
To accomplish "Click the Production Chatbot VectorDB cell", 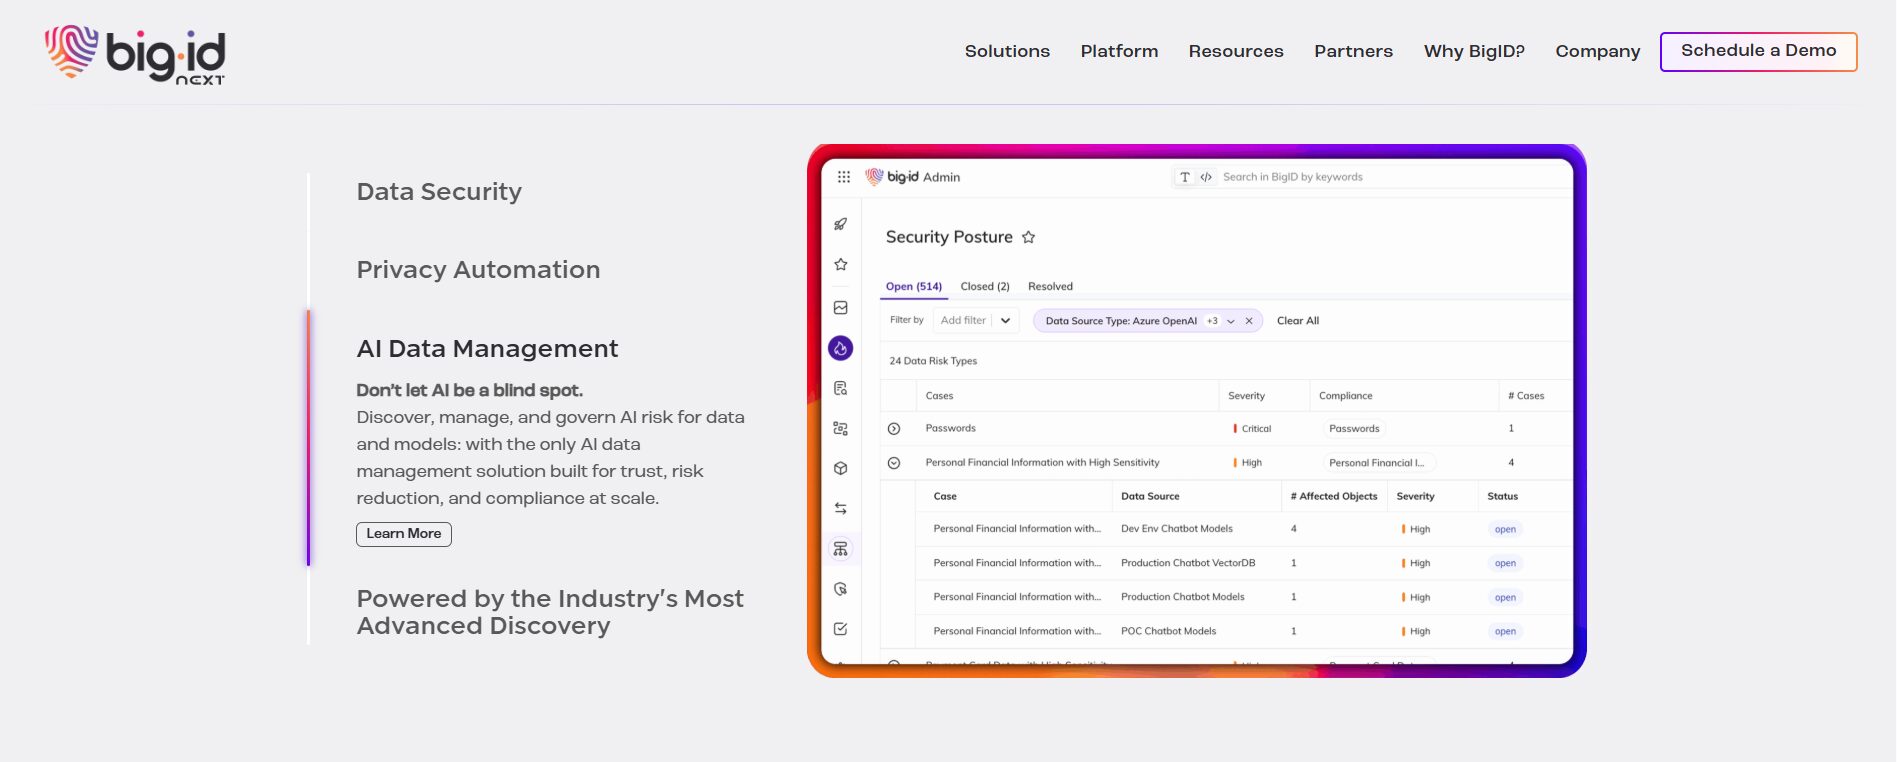I will click(x=1188, y=563).
